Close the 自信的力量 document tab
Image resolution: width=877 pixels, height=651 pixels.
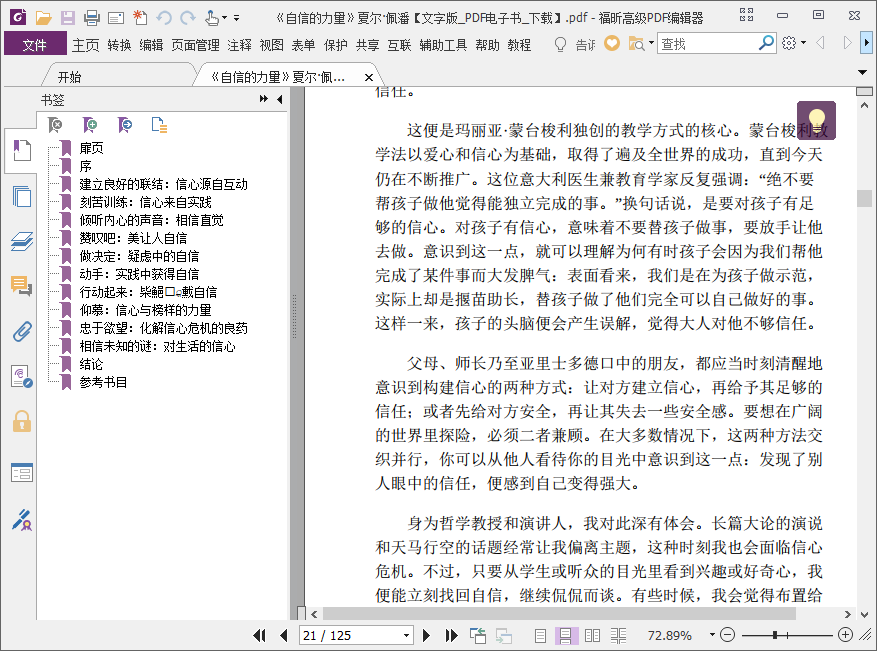pyautogui.click(x=369, y=78)
